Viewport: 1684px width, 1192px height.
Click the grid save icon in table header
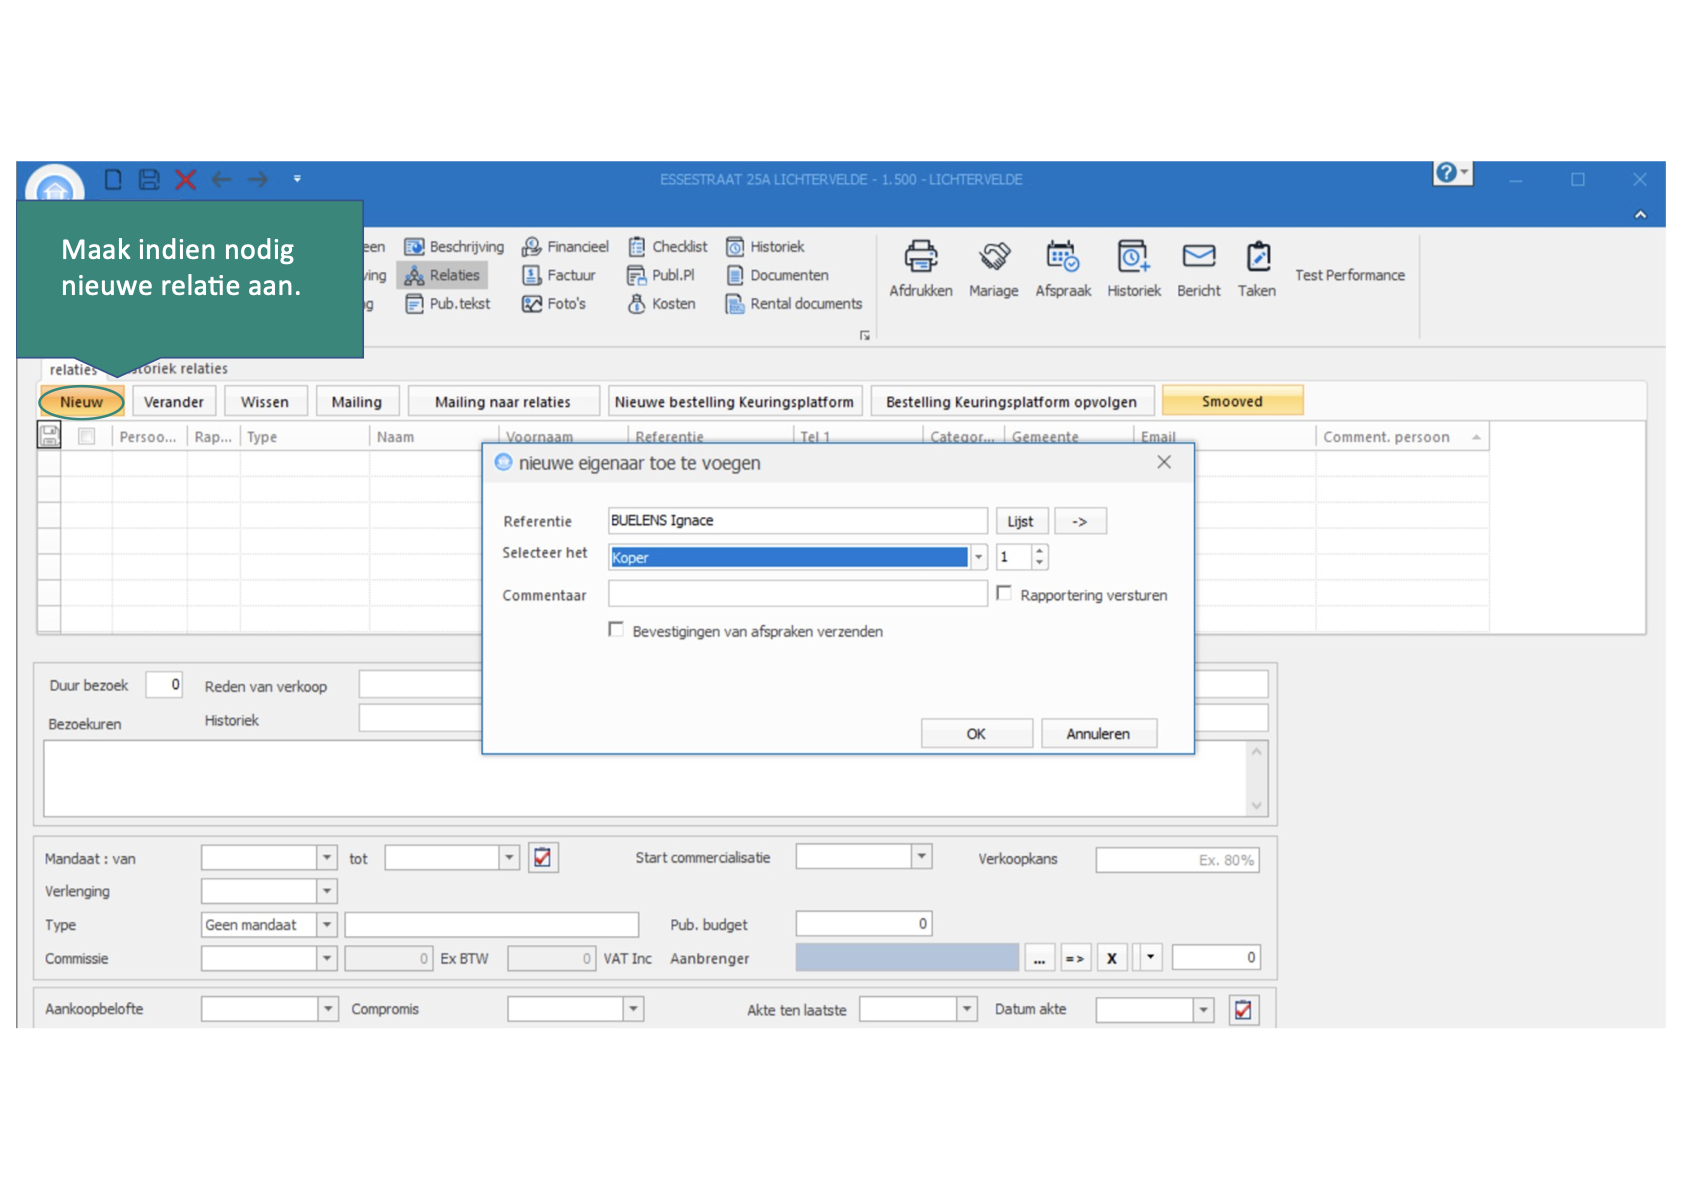coord(49,435)
